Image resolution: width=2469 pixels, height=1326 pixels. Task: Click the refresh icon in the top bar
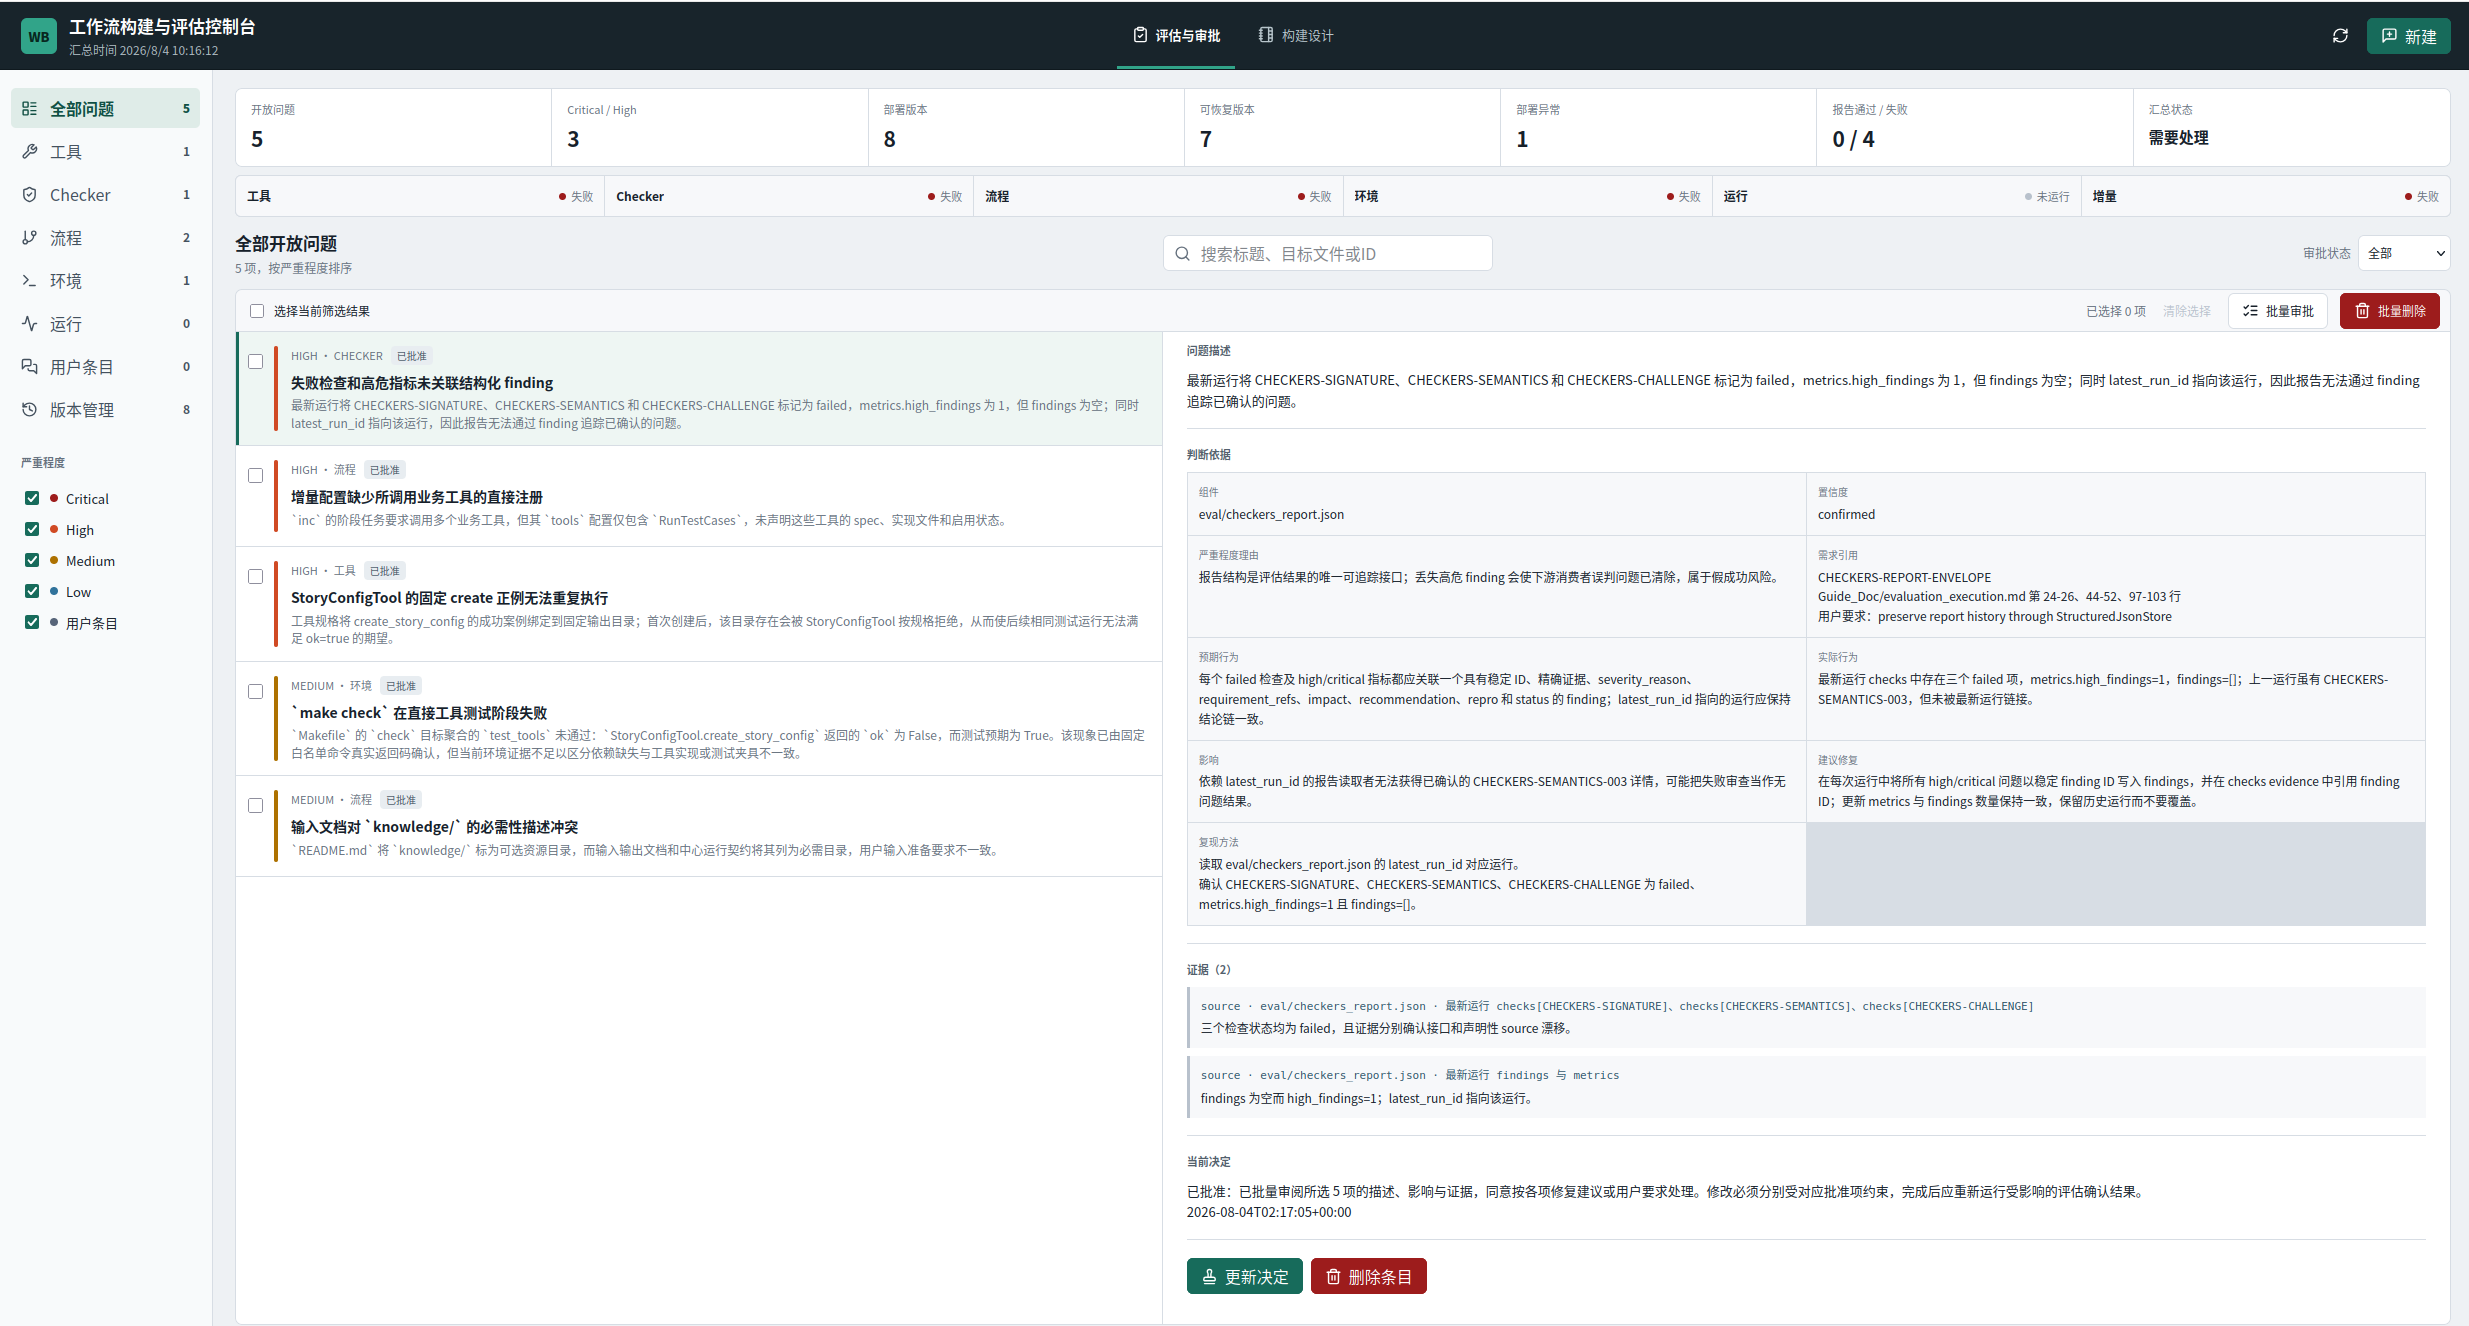pyautogui.click(x=2340, y=36)
